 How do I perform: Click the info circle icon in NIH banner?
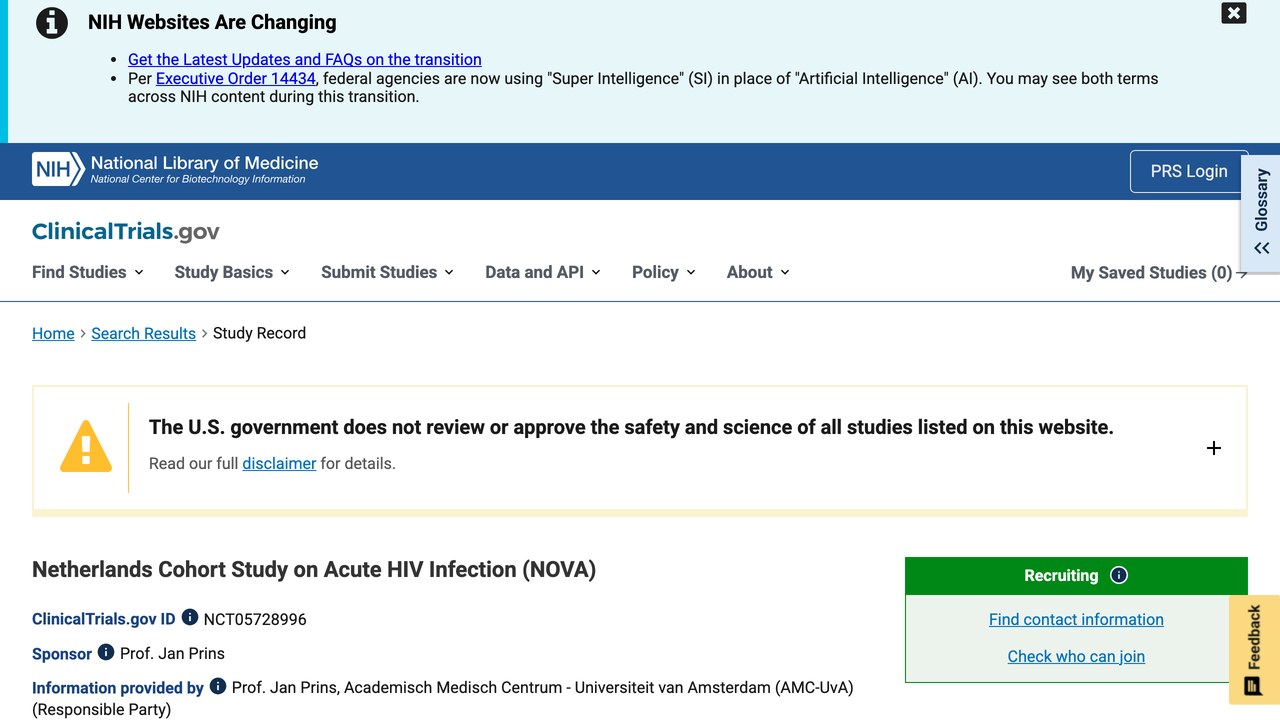[52, 22]
